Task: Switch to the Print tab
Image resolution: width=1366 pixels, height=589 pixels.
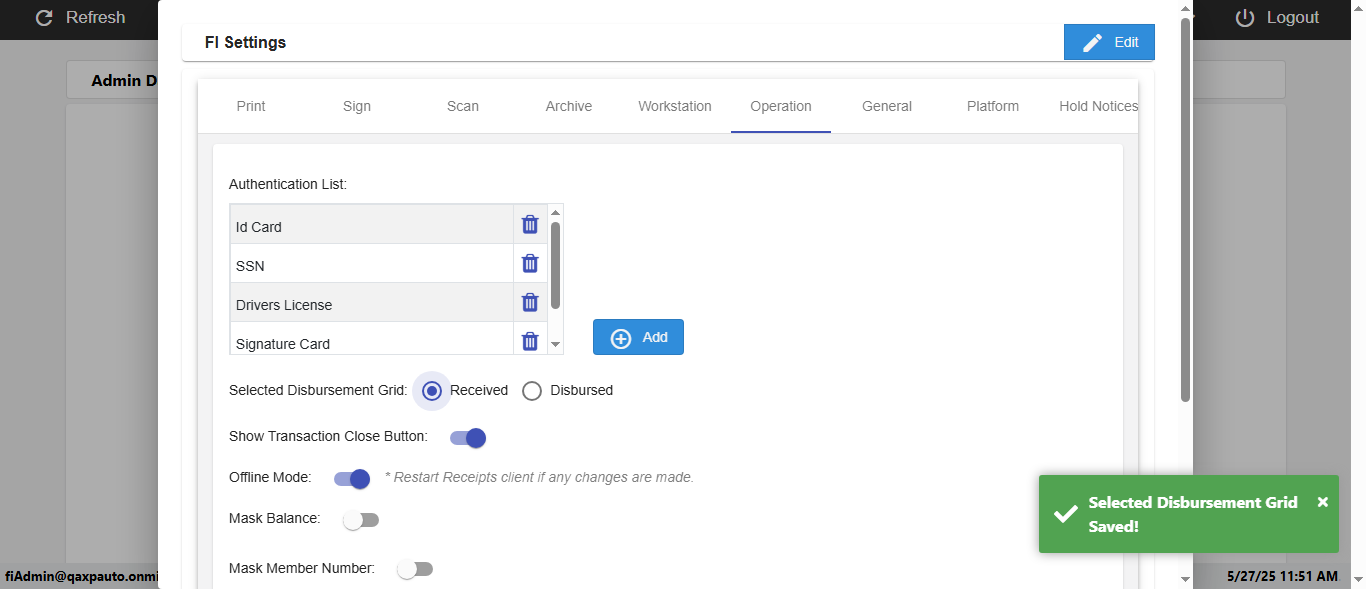Action: (251, 106)
